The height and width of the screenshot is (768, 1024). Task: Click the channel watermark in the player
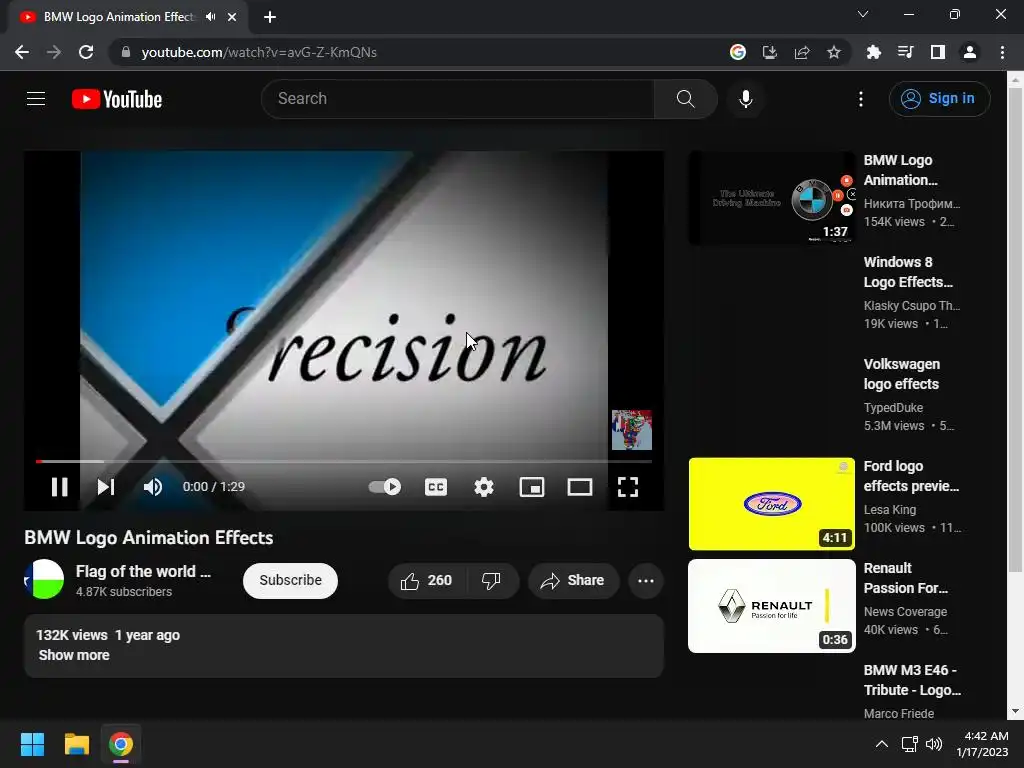point(632,430)
